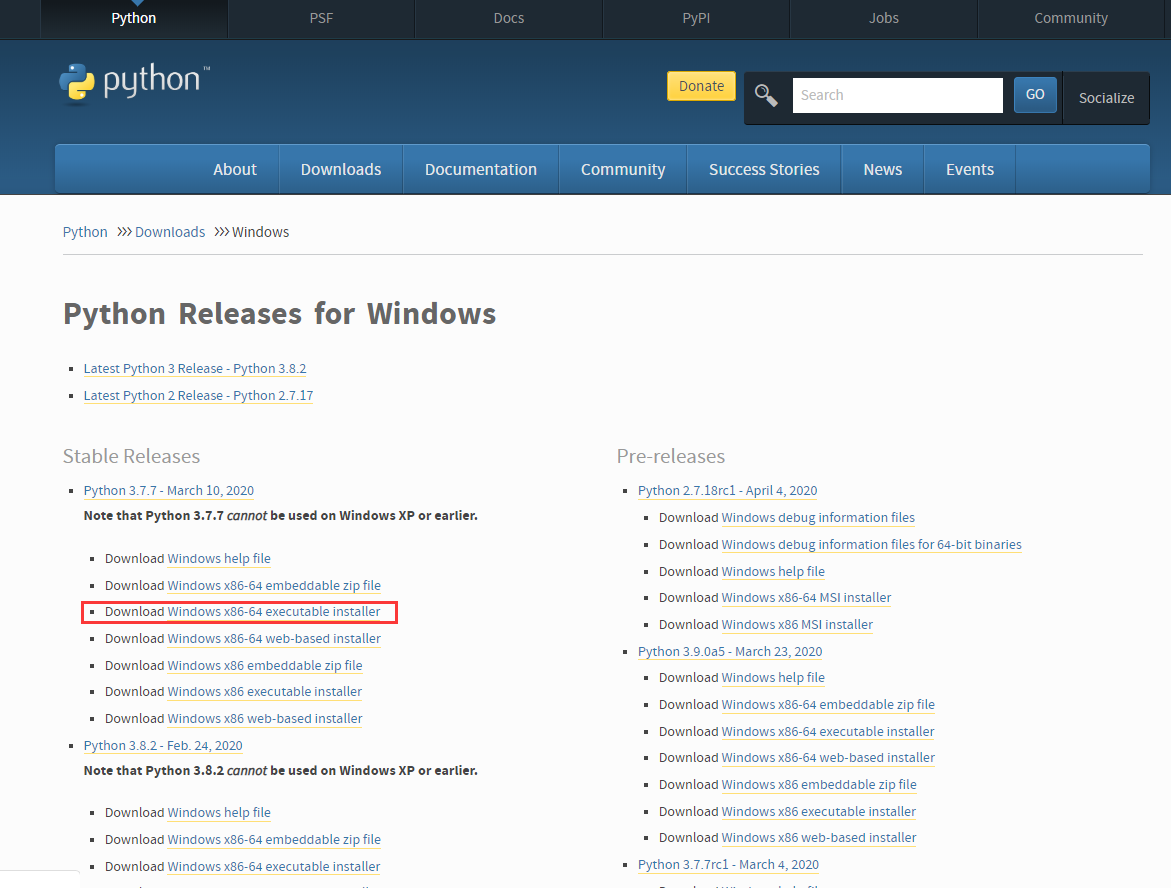Screen dimensions: 1171x888
Task: Open the Community menu beside Documentation
Action: 623,170
